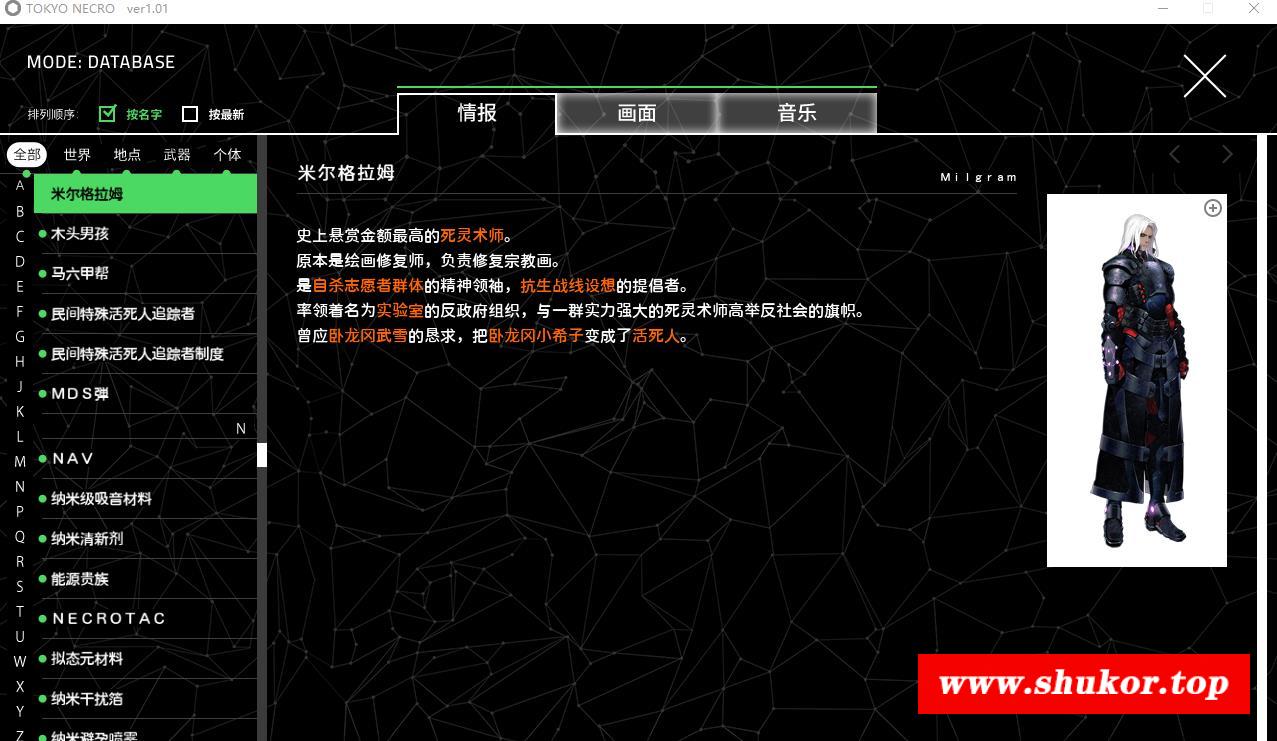Image resolution: width=1277 pixels, height=741 pixels.
Task: Filter entries by 个体 category
Action: pos(227,154)
